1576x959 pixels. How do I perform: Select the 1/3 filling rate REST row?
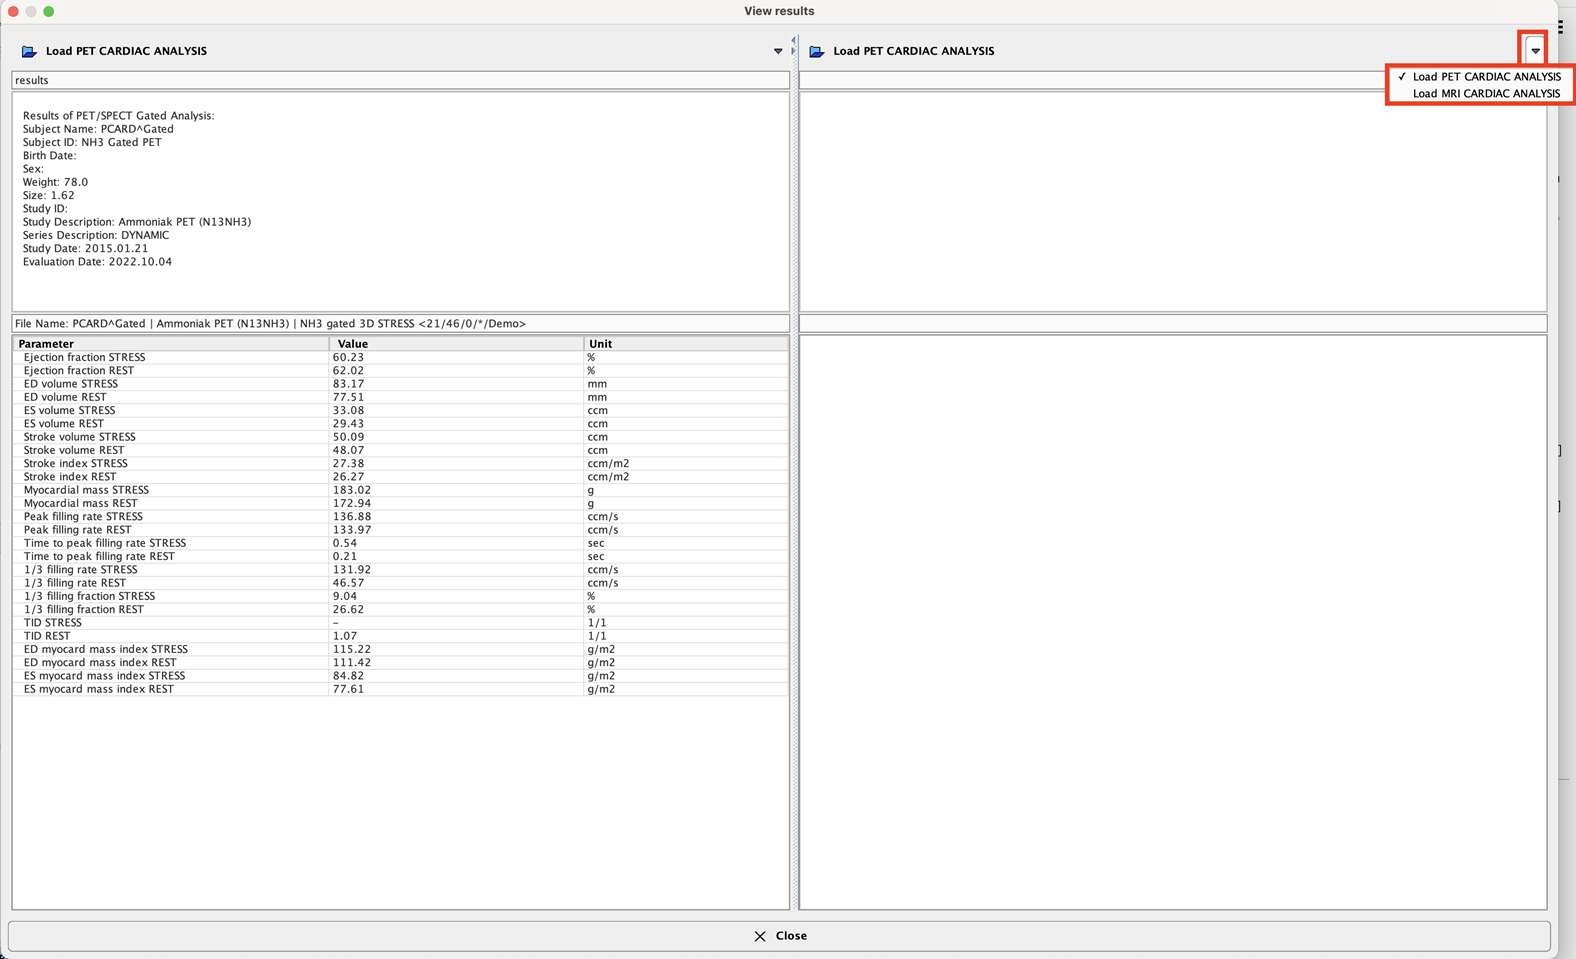(x=400, y=582)
